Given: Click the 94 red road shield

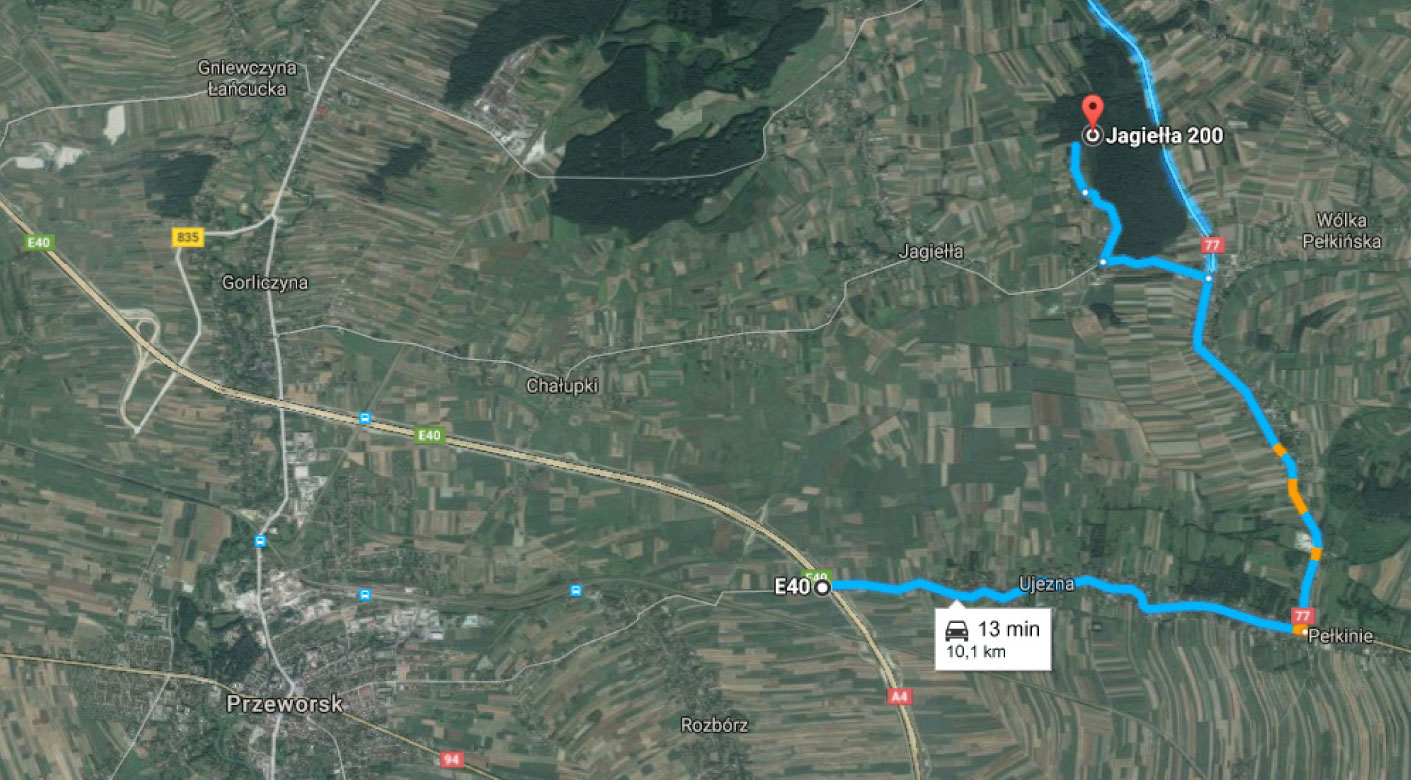Looking at the screenshot, I should [x=451, y=760].
